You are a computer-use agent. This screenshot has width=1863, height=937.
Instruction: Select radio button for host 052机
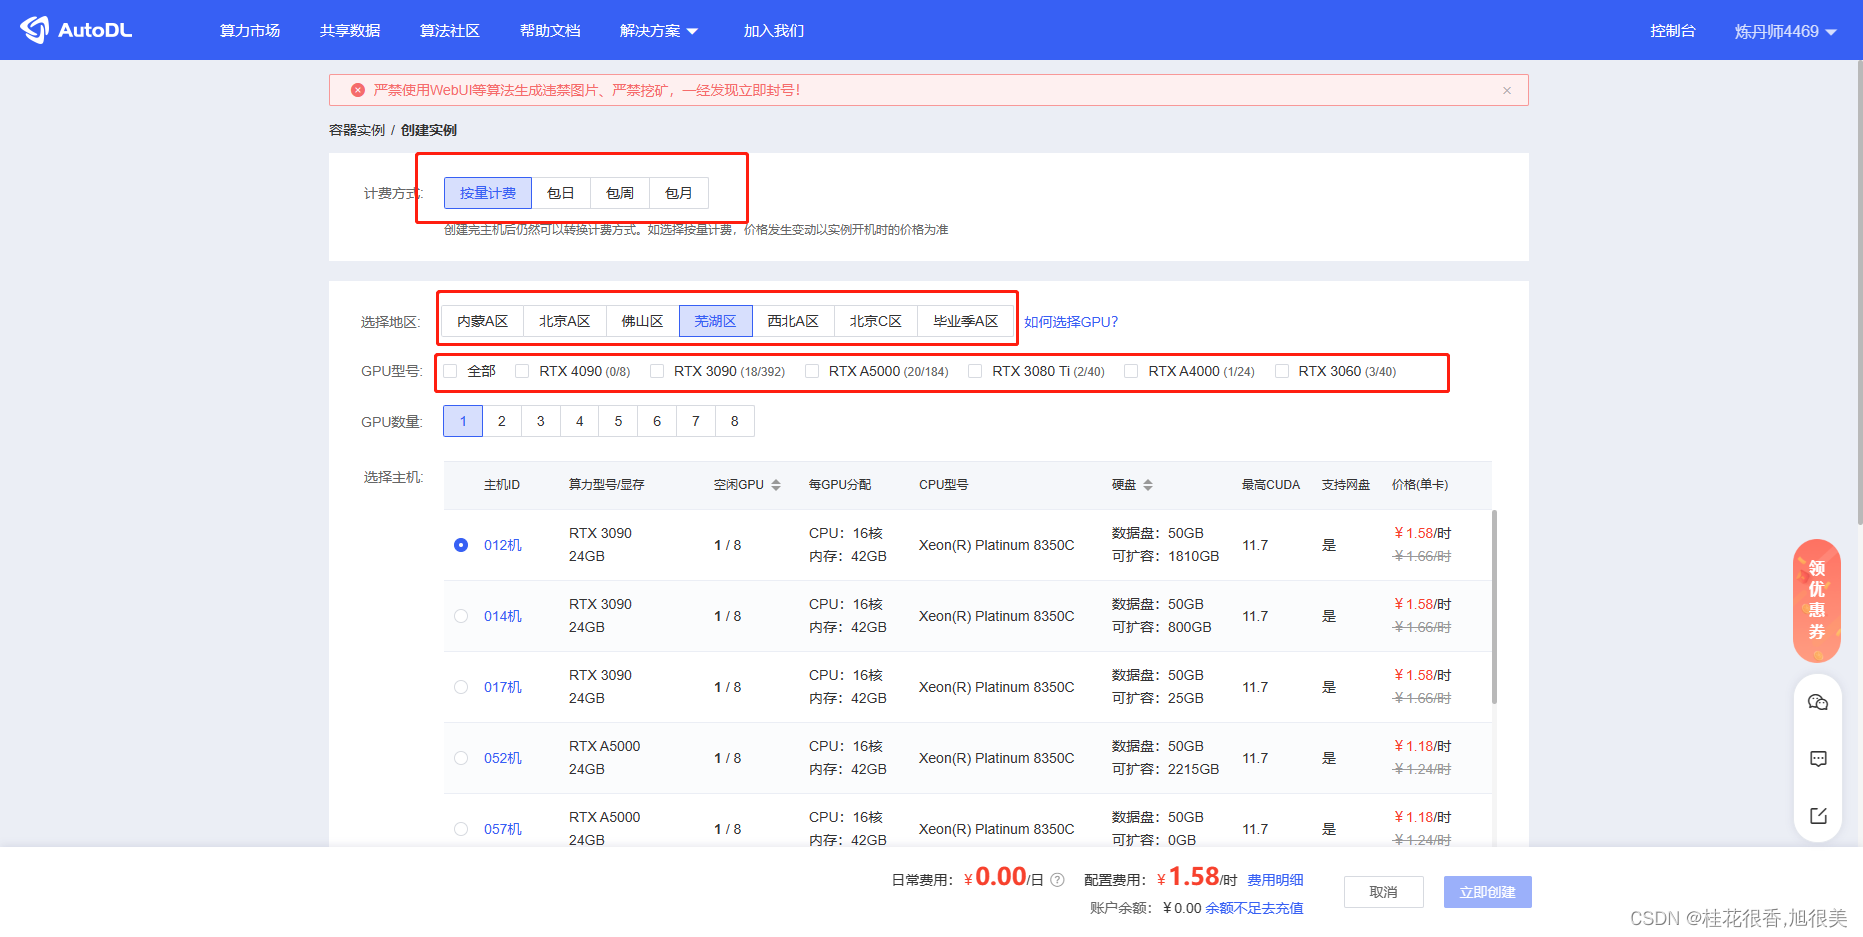coord(461,758)
